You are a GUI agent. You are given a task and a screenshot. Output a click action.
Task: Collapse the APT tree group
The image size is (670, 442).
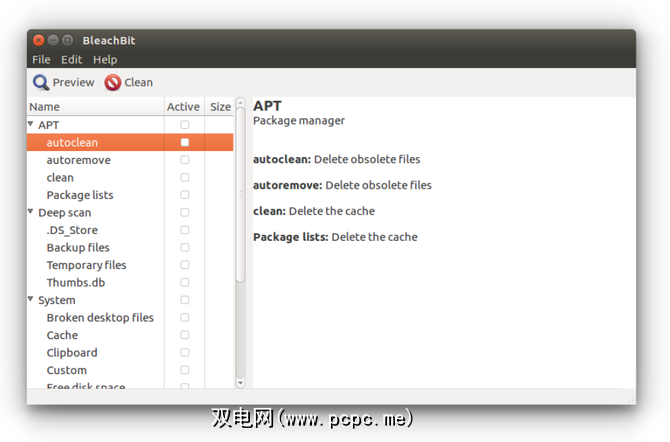[31, 124]
